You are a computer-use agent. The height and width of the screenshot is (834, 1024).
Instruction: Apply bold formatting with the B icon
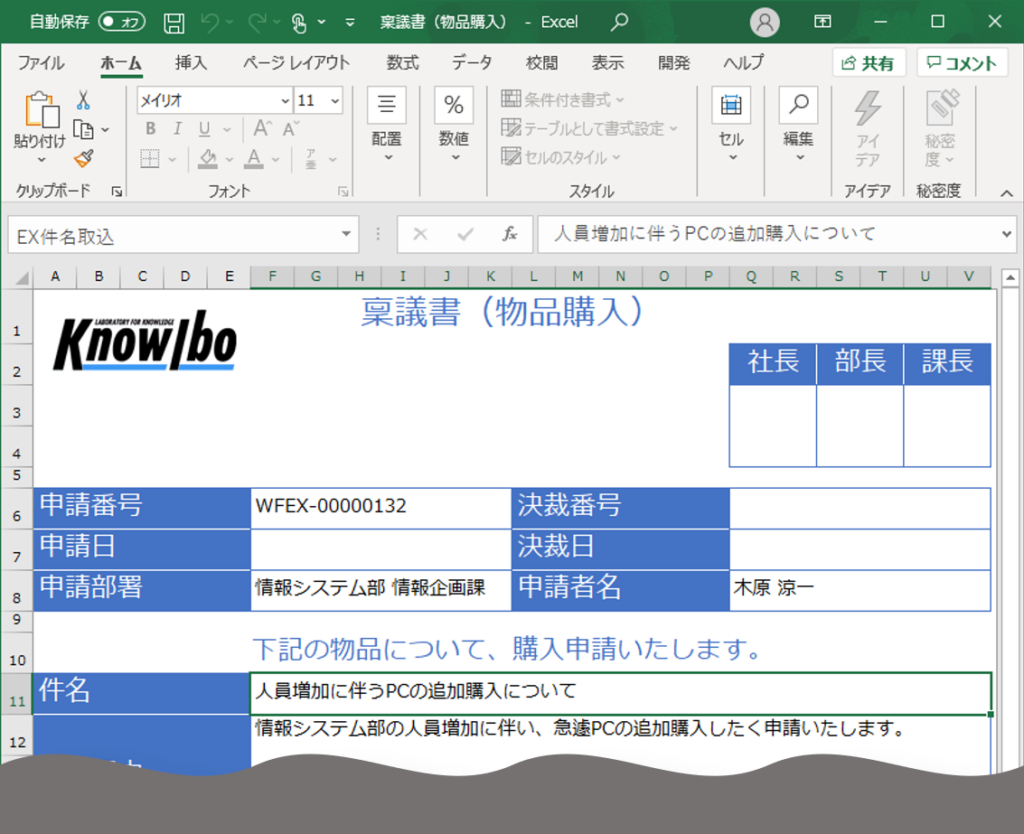pyautogui.click(x=150, y=130)
